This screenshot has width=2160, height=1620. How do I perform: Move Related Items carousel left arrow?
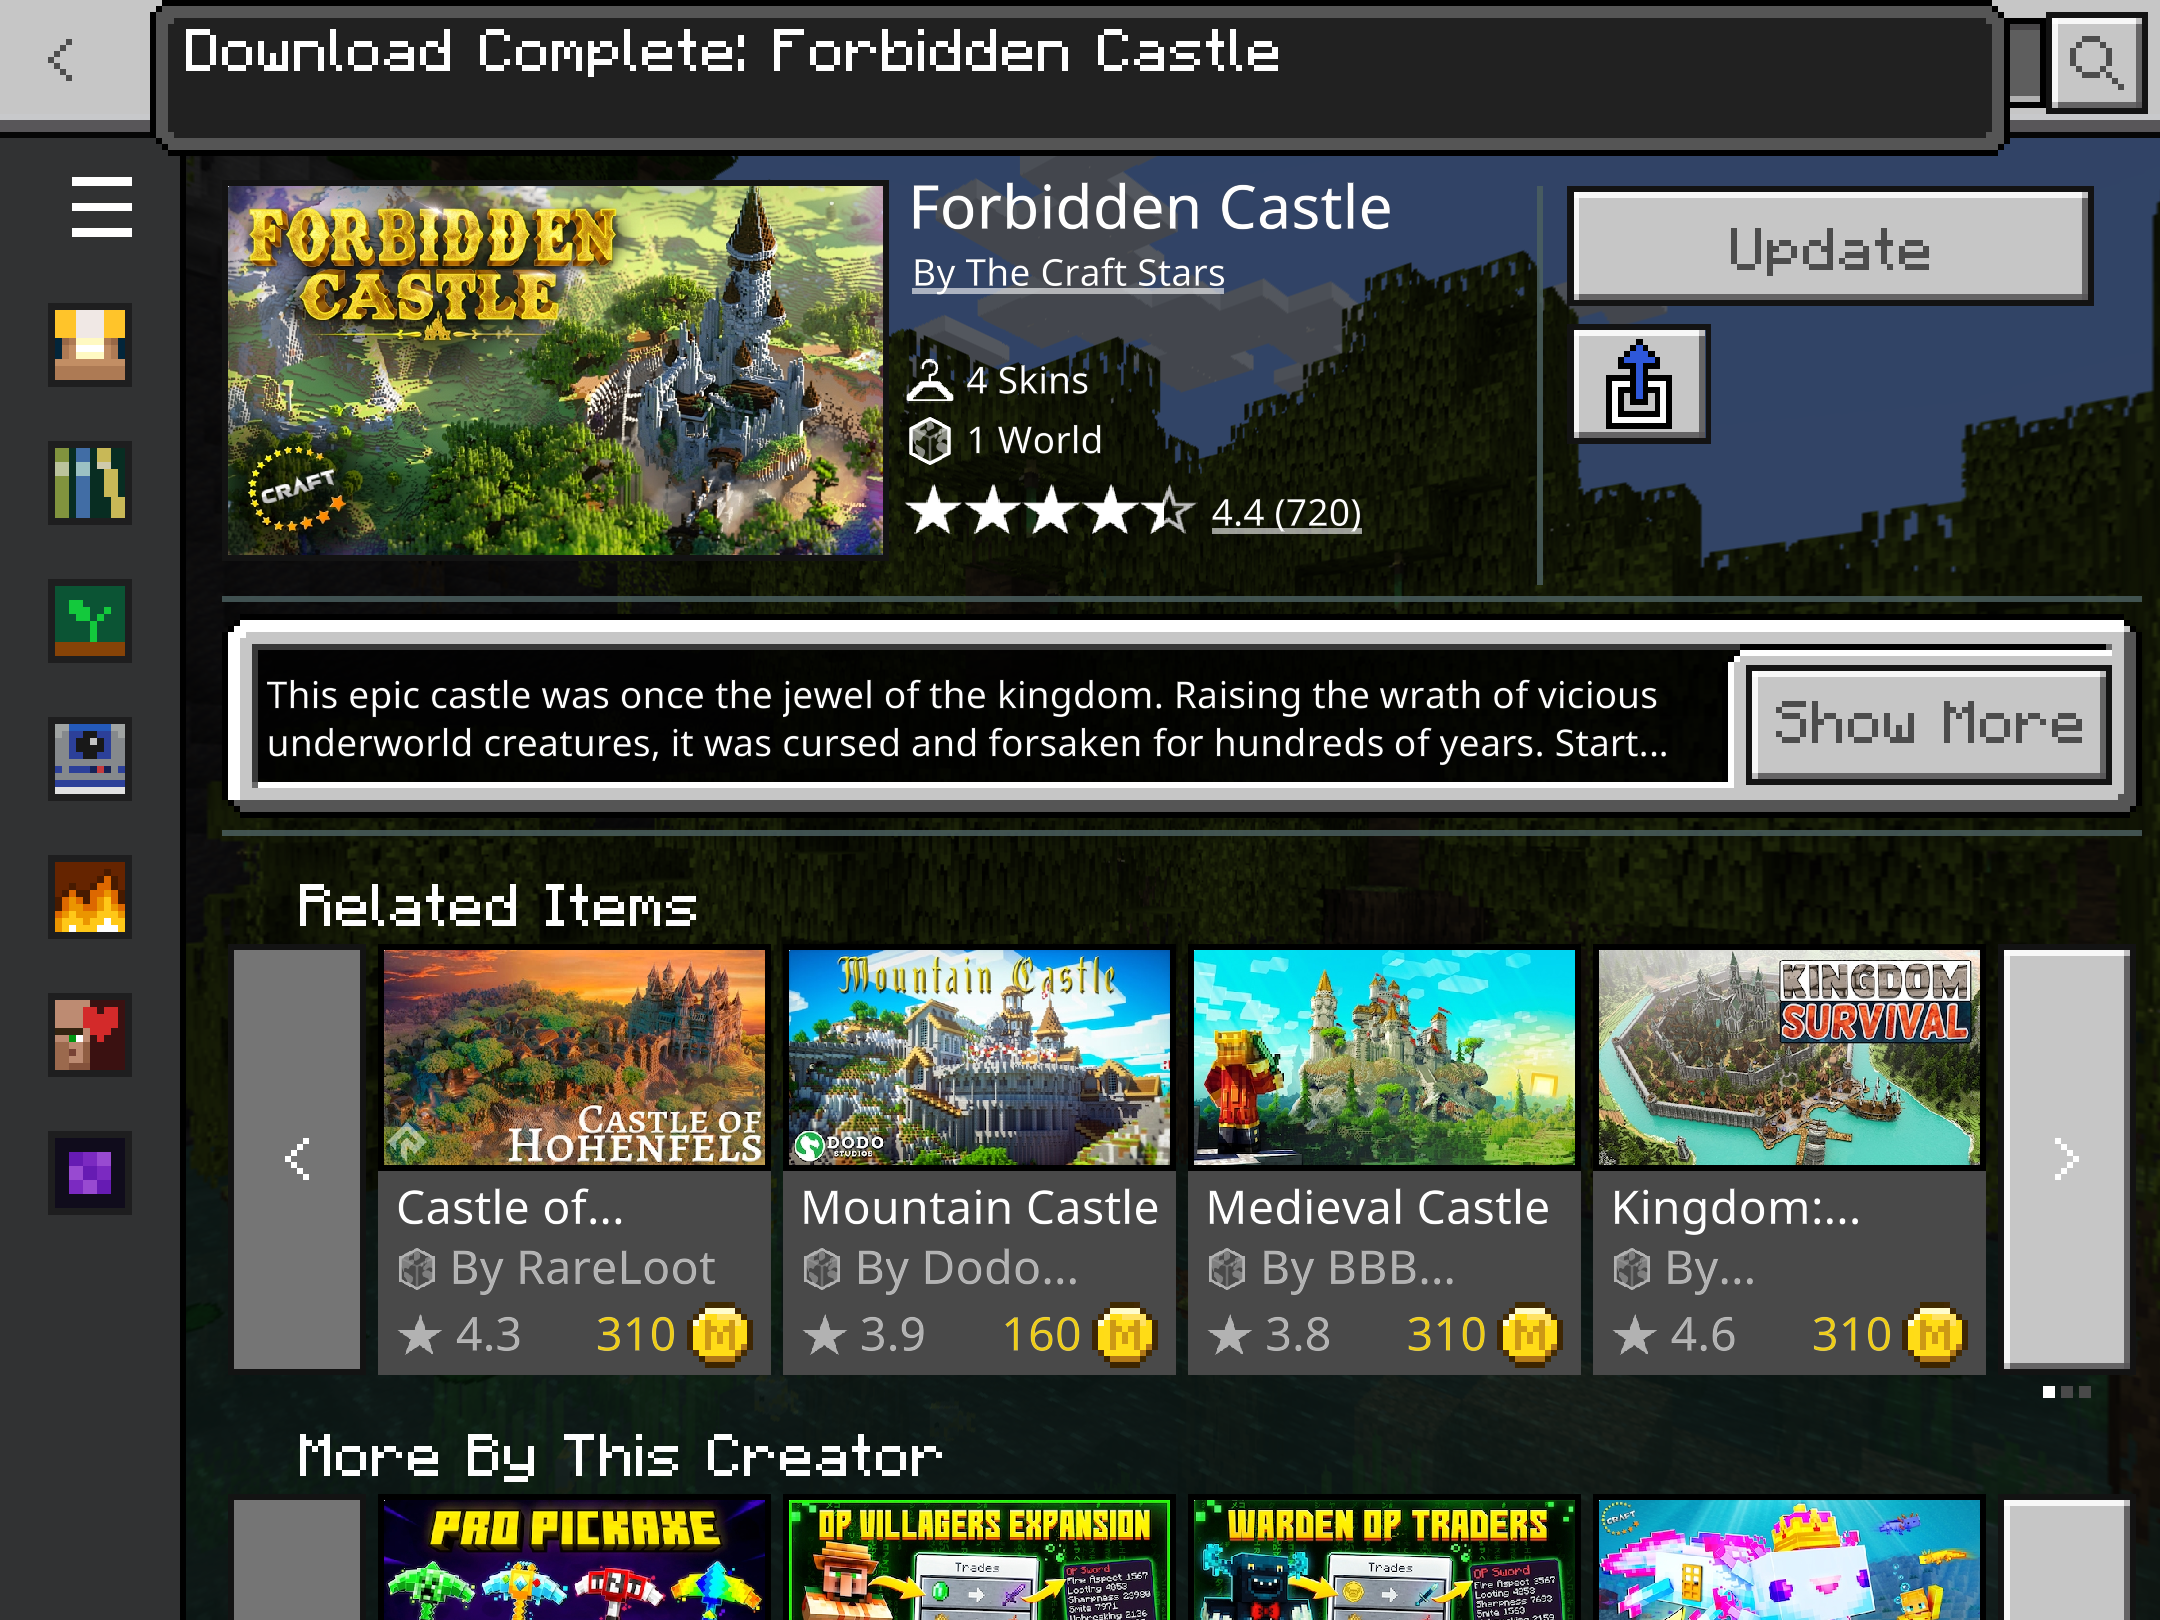tap(297, 1159)
